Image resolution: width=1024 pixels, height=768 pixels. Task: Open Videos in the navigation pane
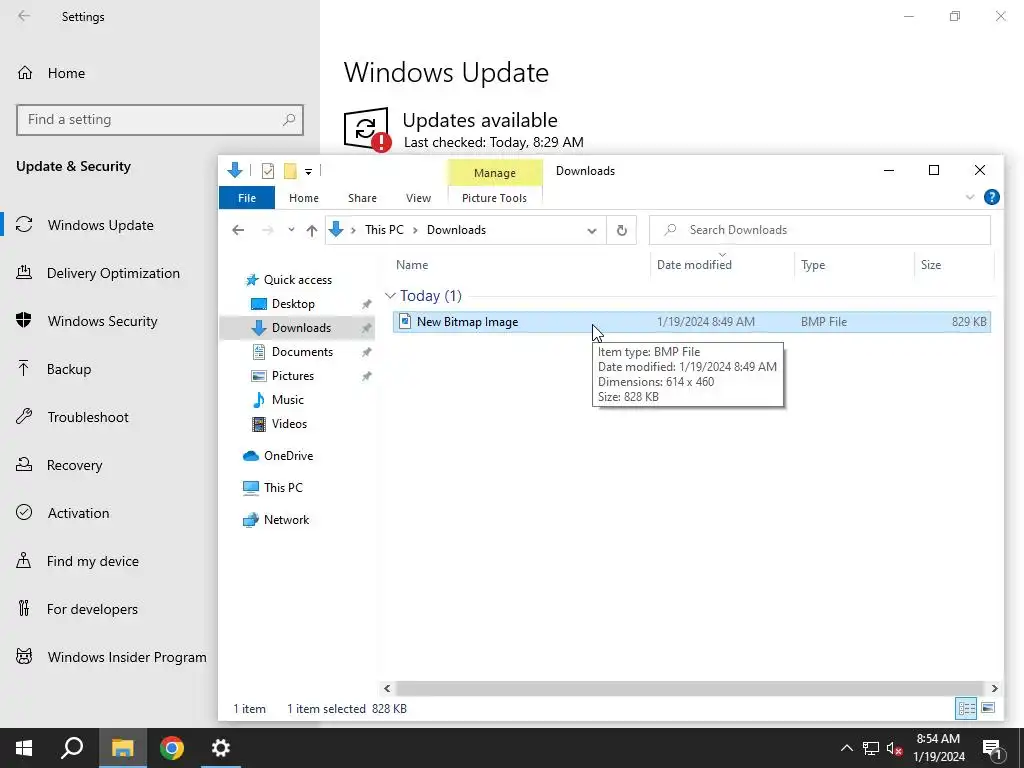[x=289, y=424]
